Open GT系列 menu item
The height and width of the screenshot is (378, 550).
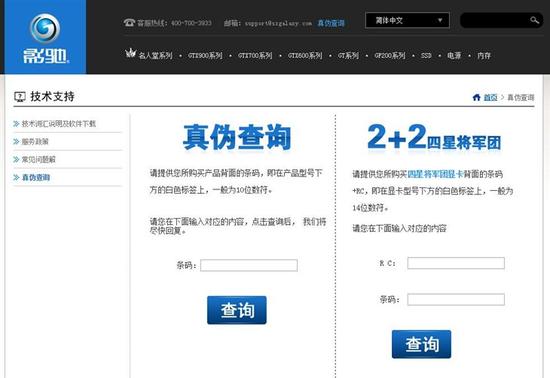click(348, 55)
